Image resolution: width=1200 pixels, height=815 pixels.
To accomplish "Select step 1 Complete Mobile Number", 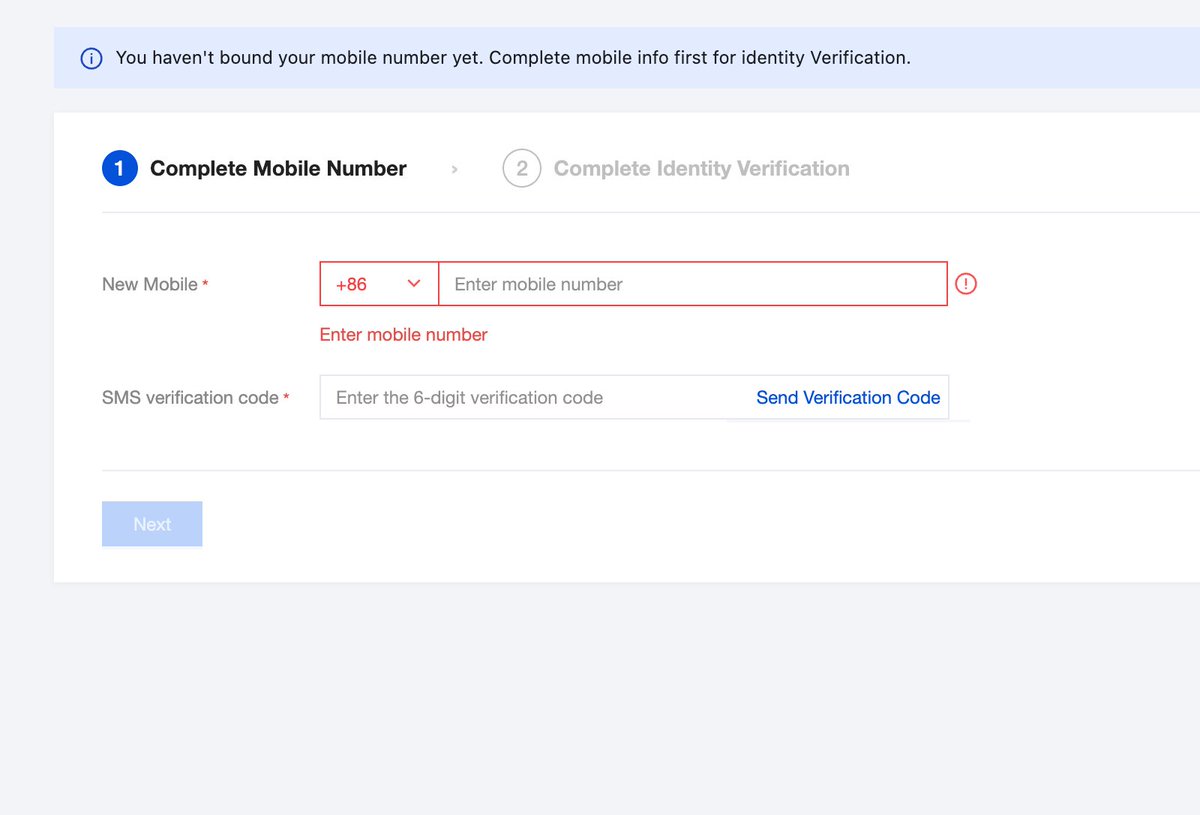I will click(254, 169).
